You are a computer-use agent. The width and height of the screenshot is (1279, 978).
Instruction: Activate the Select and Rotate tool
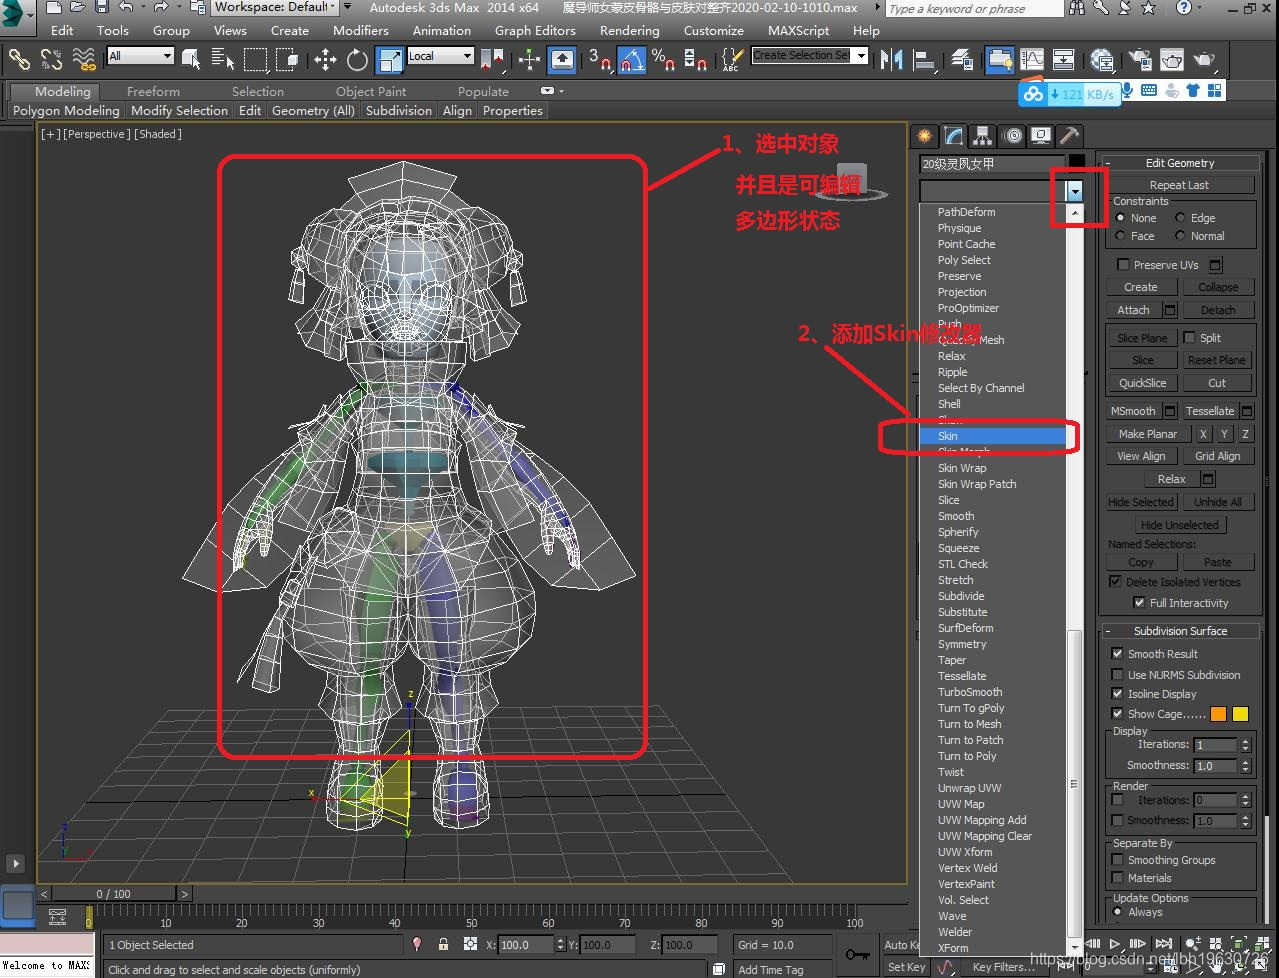357,59
